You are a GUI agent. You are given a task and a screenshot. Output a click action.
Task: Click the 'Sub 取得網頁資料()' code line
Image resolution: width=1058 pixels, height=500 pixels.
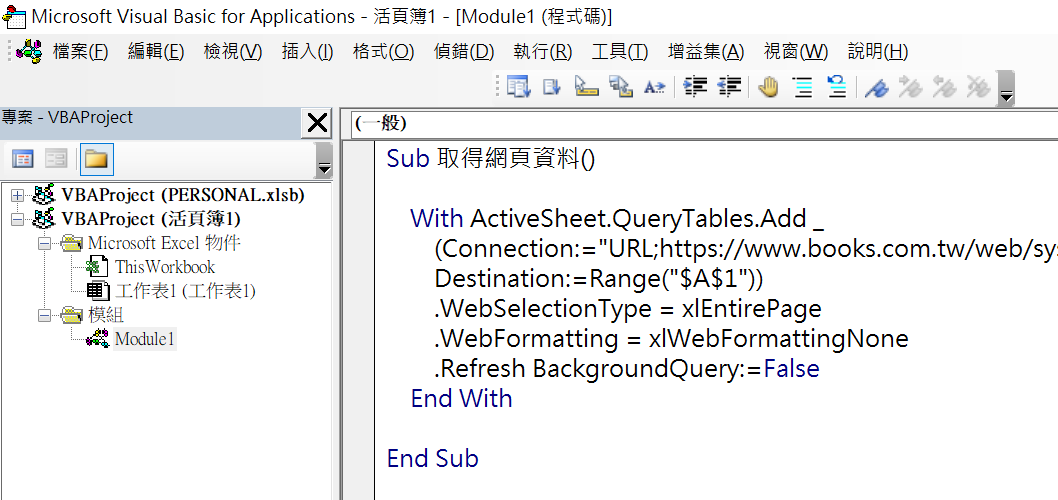(491, 159)
